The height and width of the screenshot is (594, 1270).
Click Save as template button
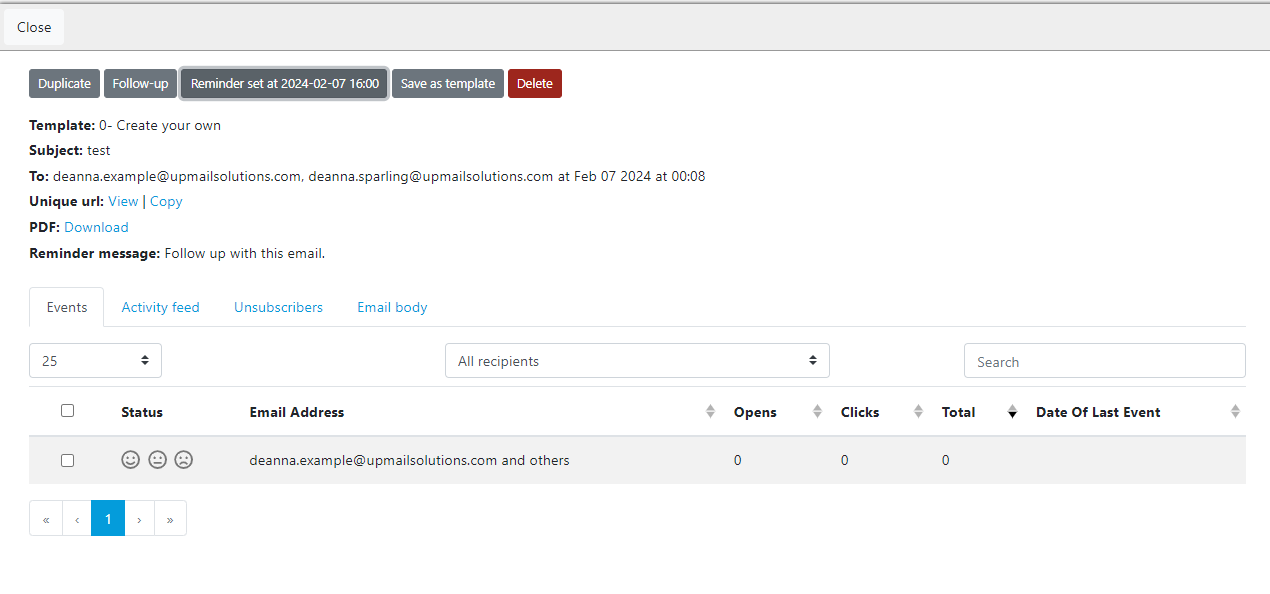click(x=448, y=84)
